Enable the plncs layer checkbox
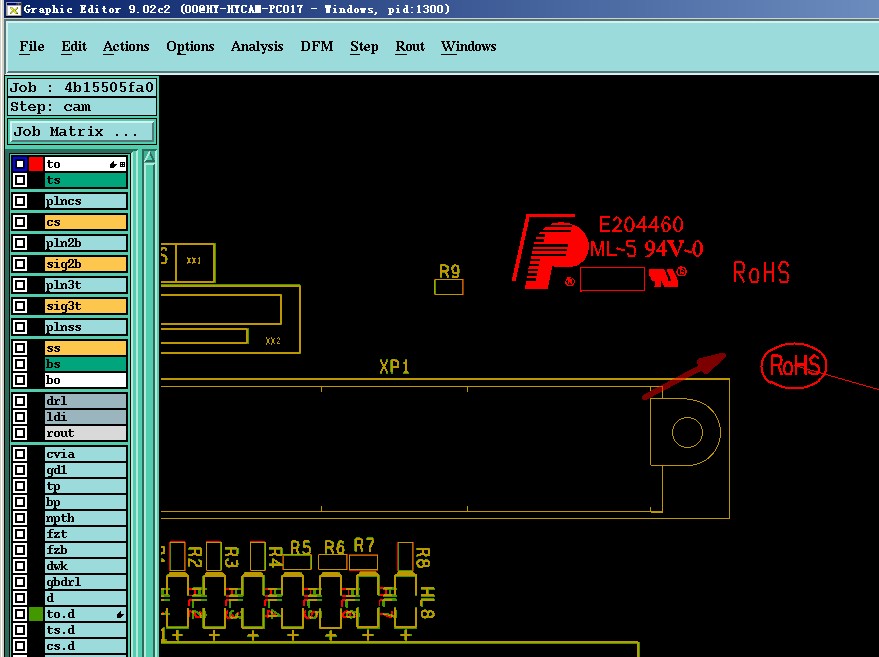Viewport: 879px width, 657px height. 20,201
